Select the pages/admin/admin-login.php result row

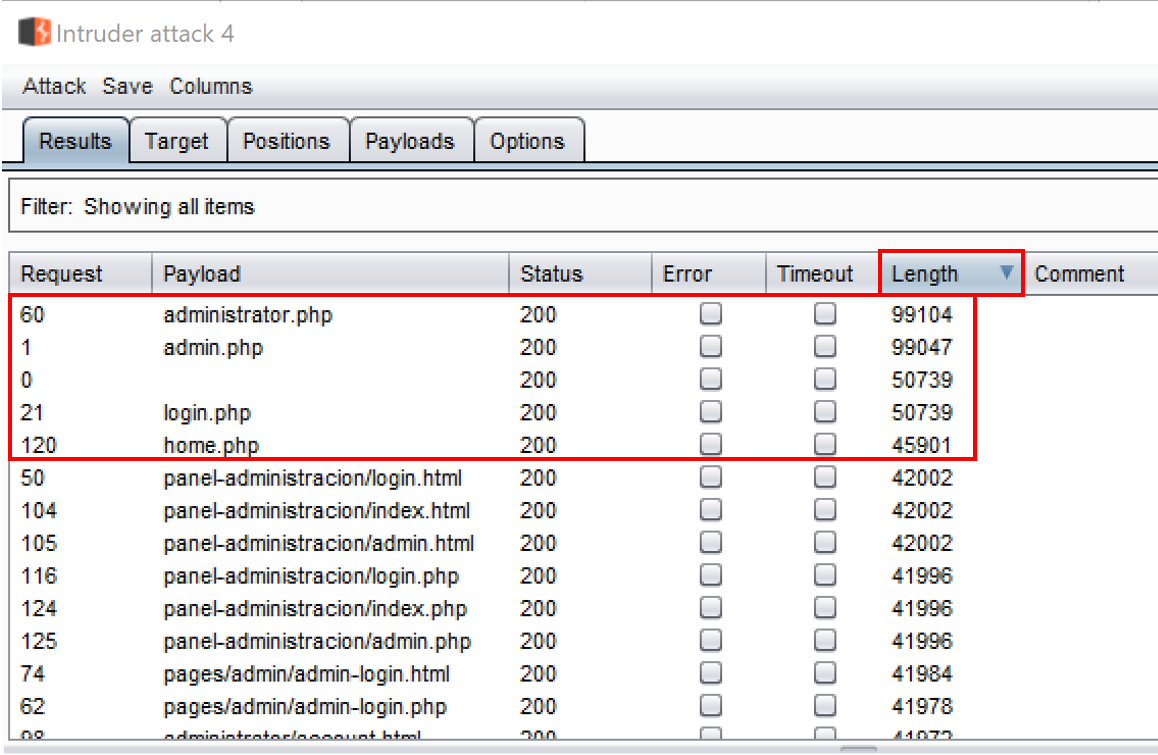[305, 706]
